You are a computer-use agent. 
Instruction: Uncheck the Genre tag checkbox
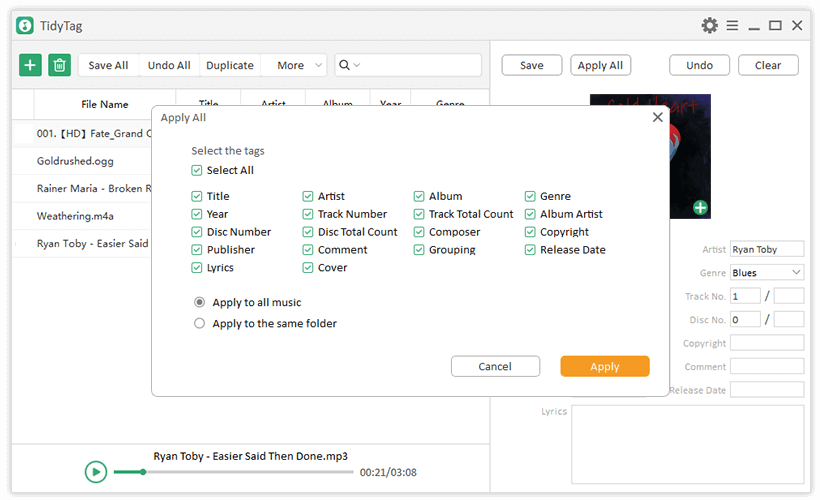pyautogui.click(x=530, y=196)
